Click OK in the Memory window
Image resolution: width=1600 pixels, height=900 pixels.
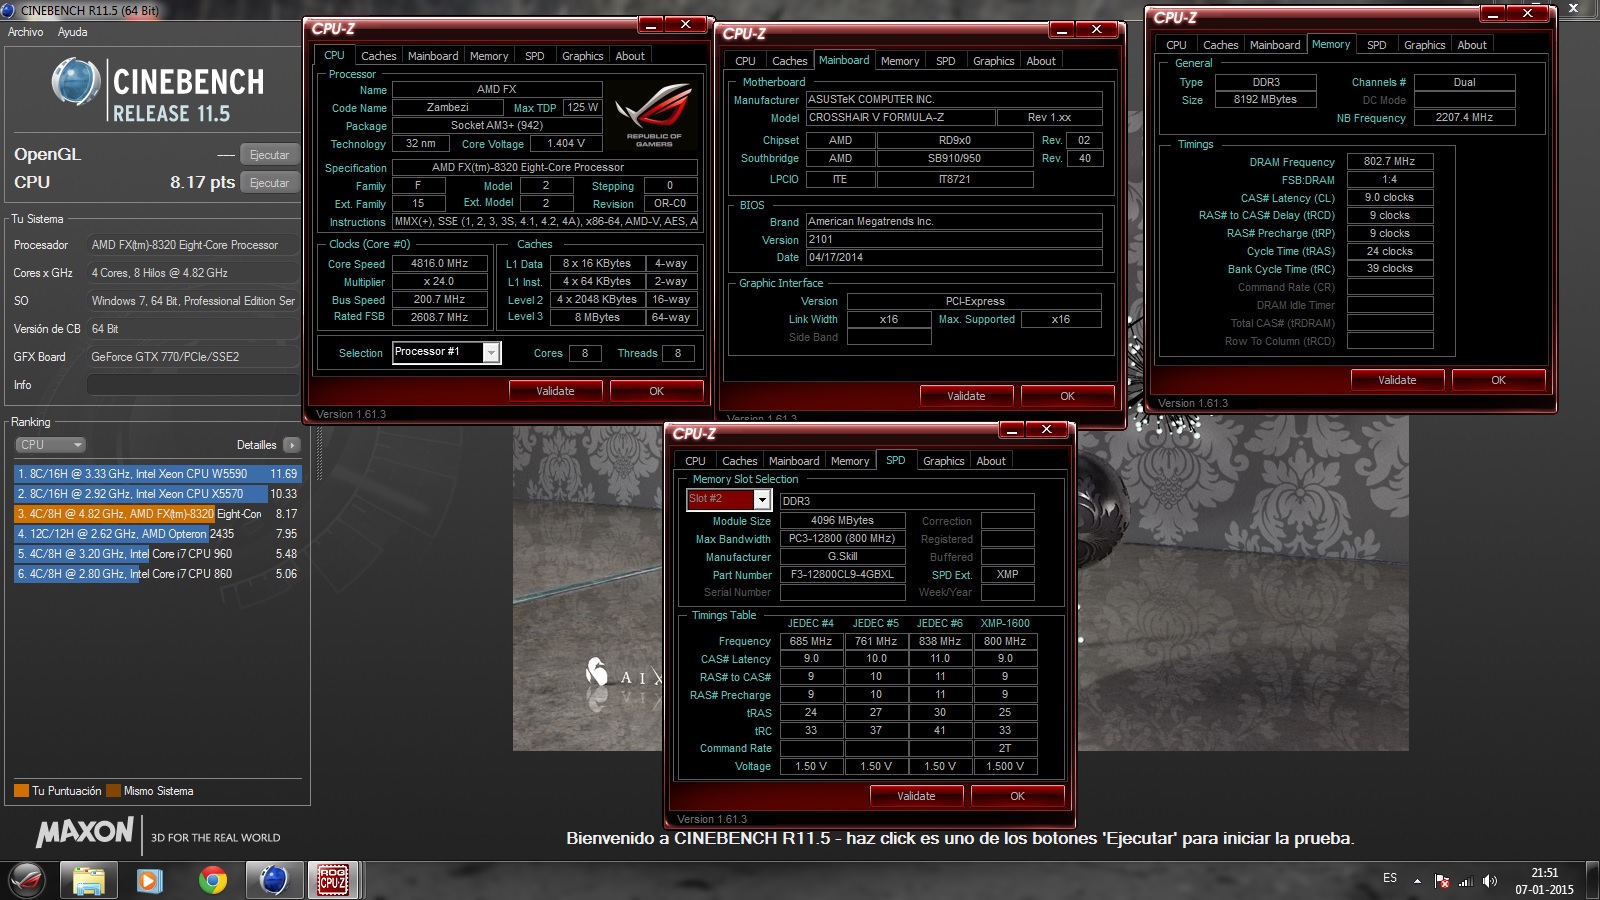1498,380
